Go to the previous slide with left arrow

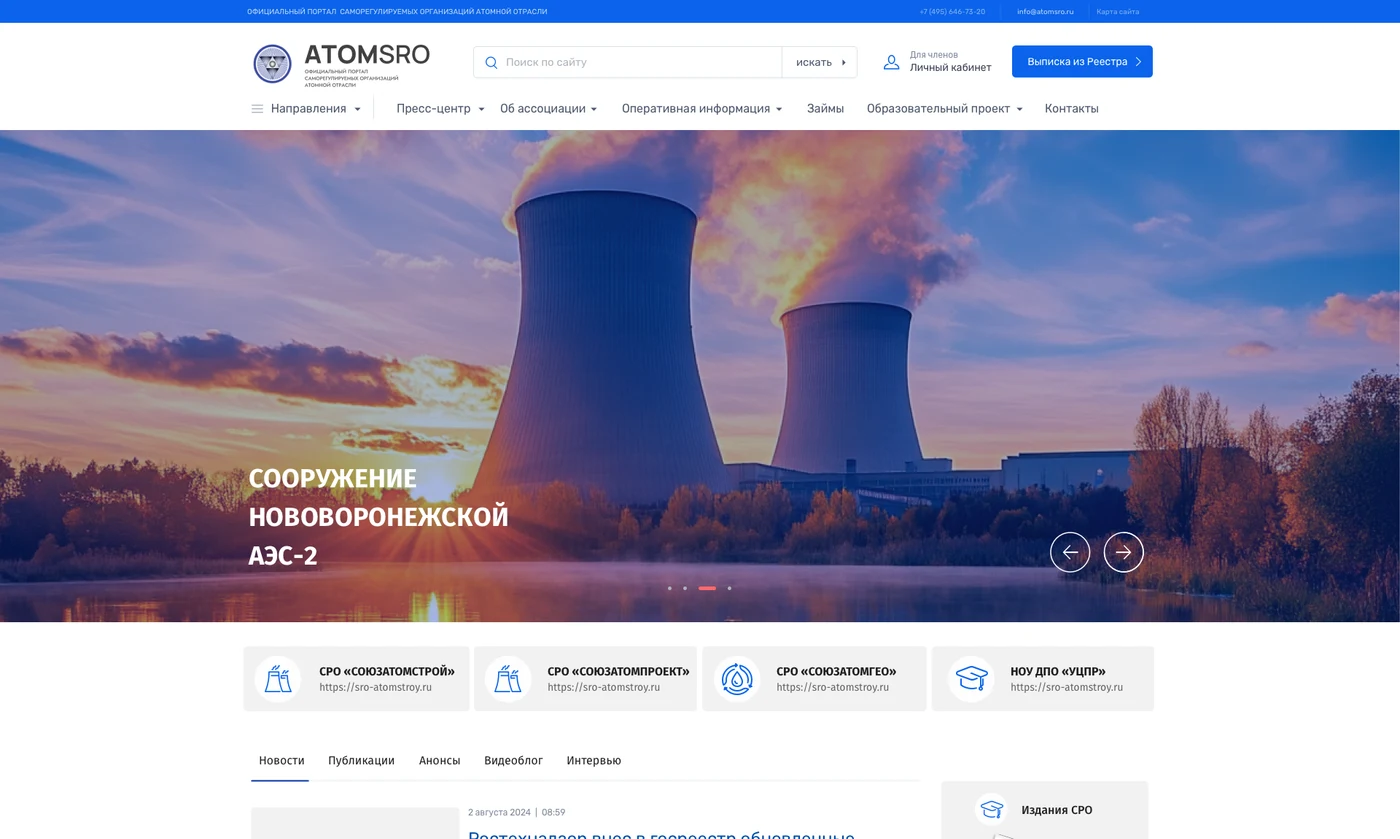(1070, 552)
